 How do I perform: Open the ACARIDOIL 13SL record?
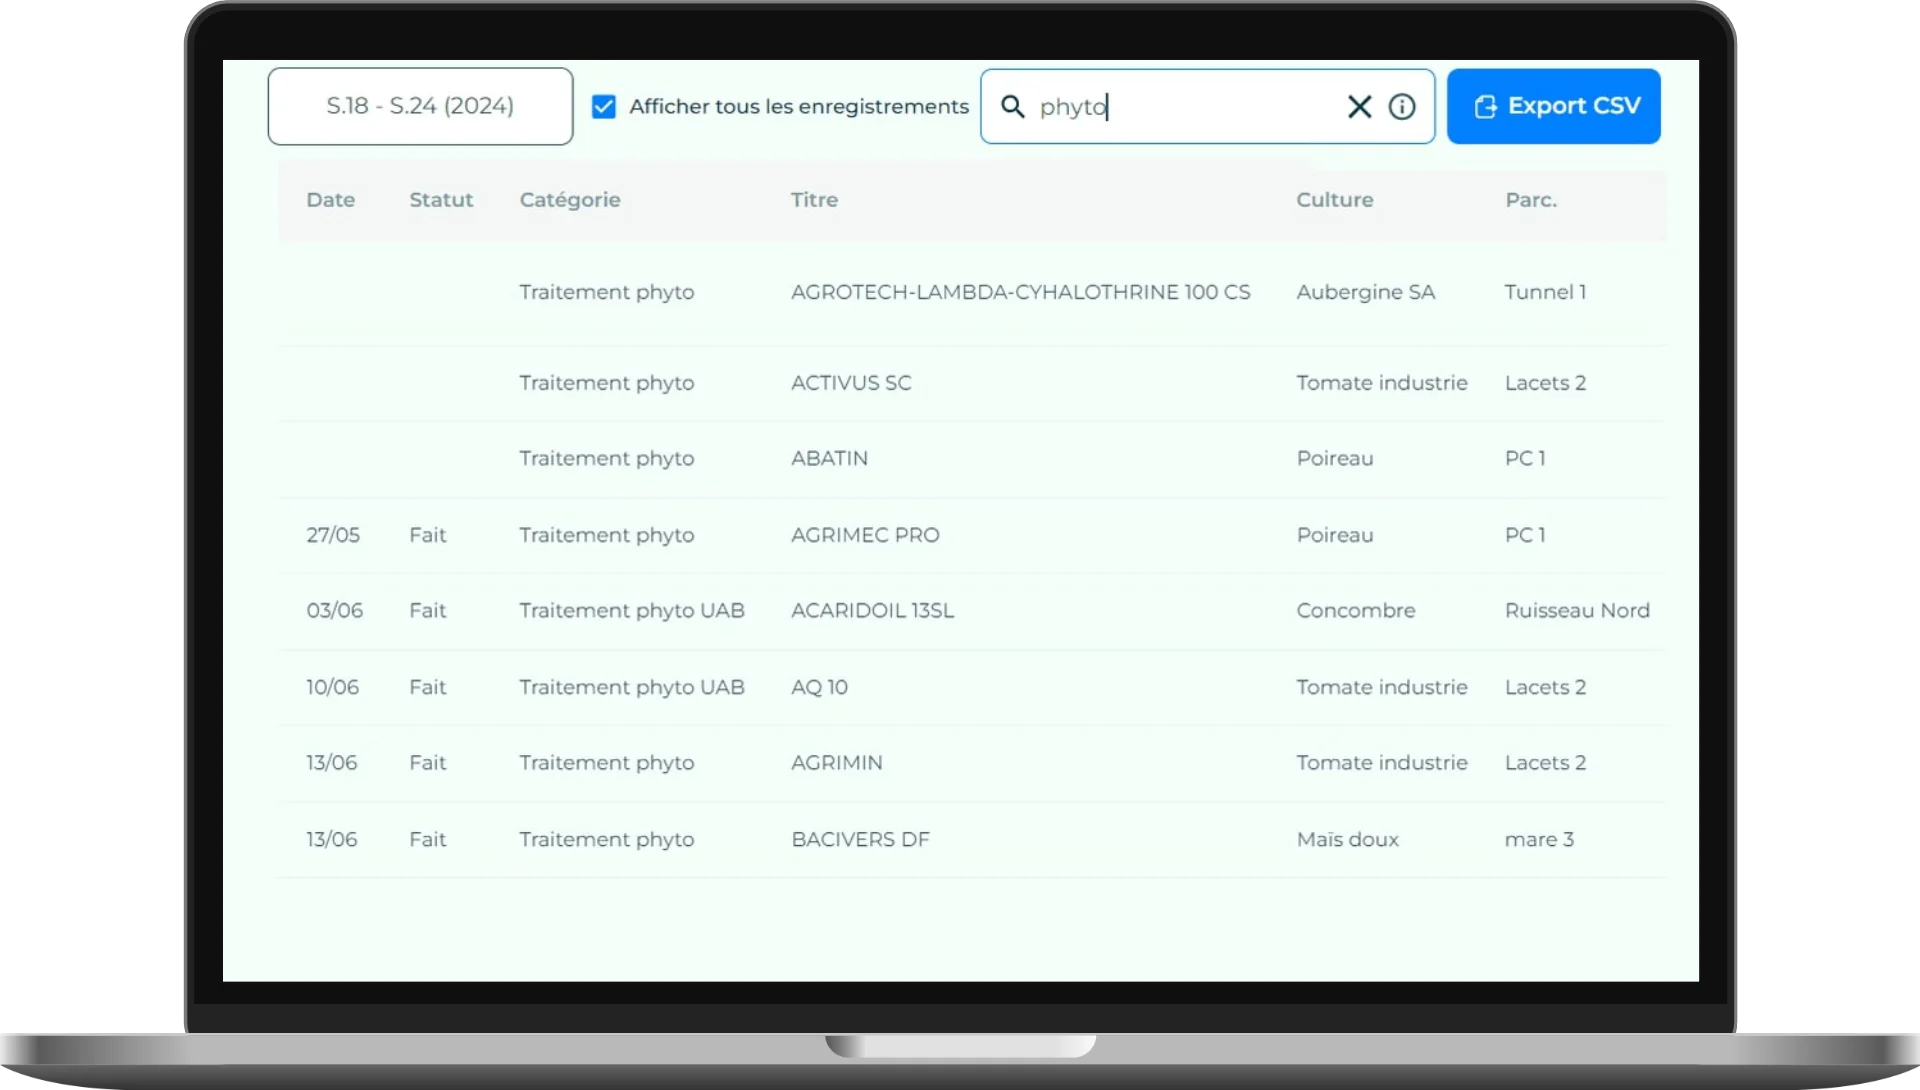click(x=872, y=611)
